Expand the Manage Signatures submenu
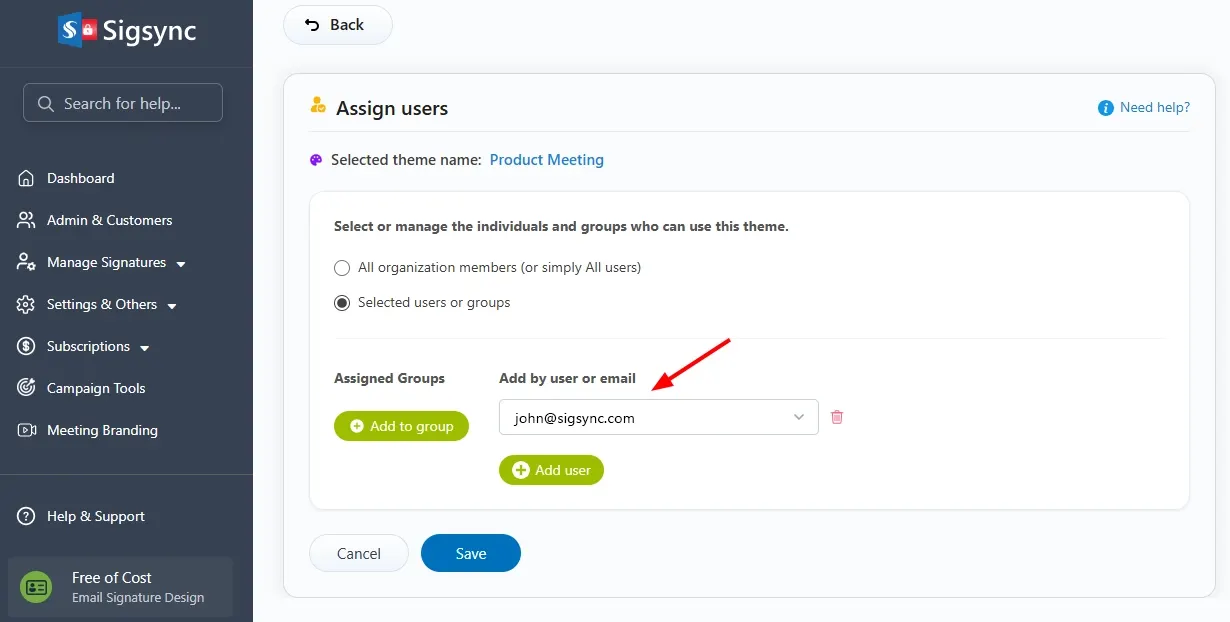 [181, 264]
